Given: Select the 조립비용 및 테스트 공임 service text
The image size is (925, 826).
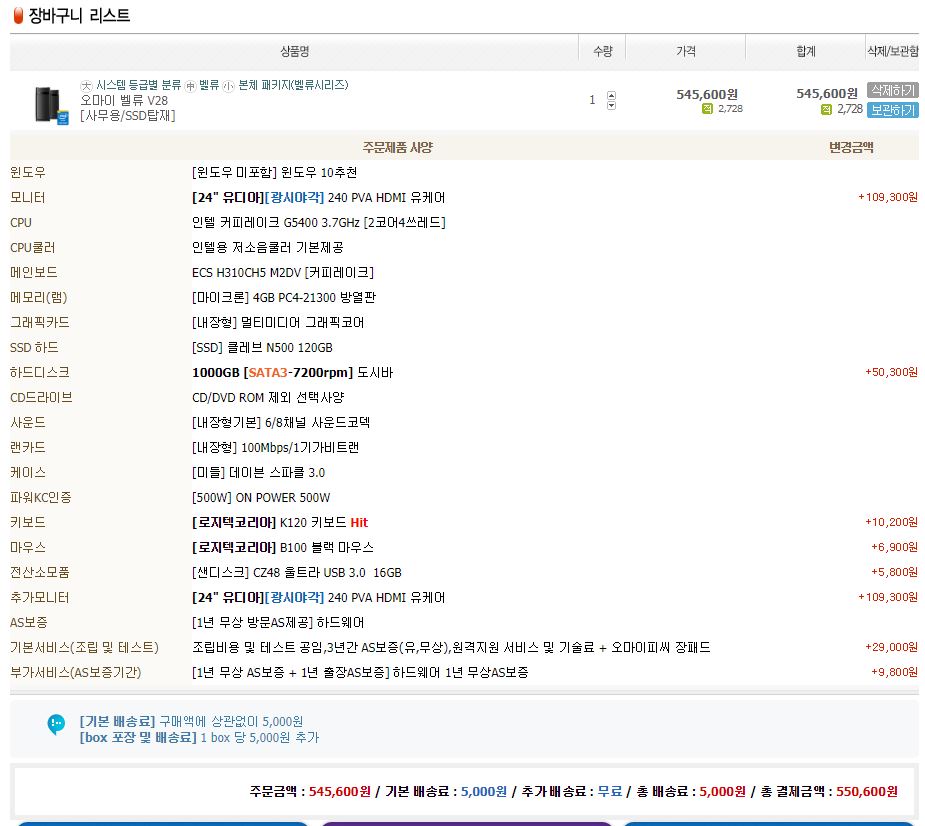Looking at the screenshot, I should coord(451,647).
